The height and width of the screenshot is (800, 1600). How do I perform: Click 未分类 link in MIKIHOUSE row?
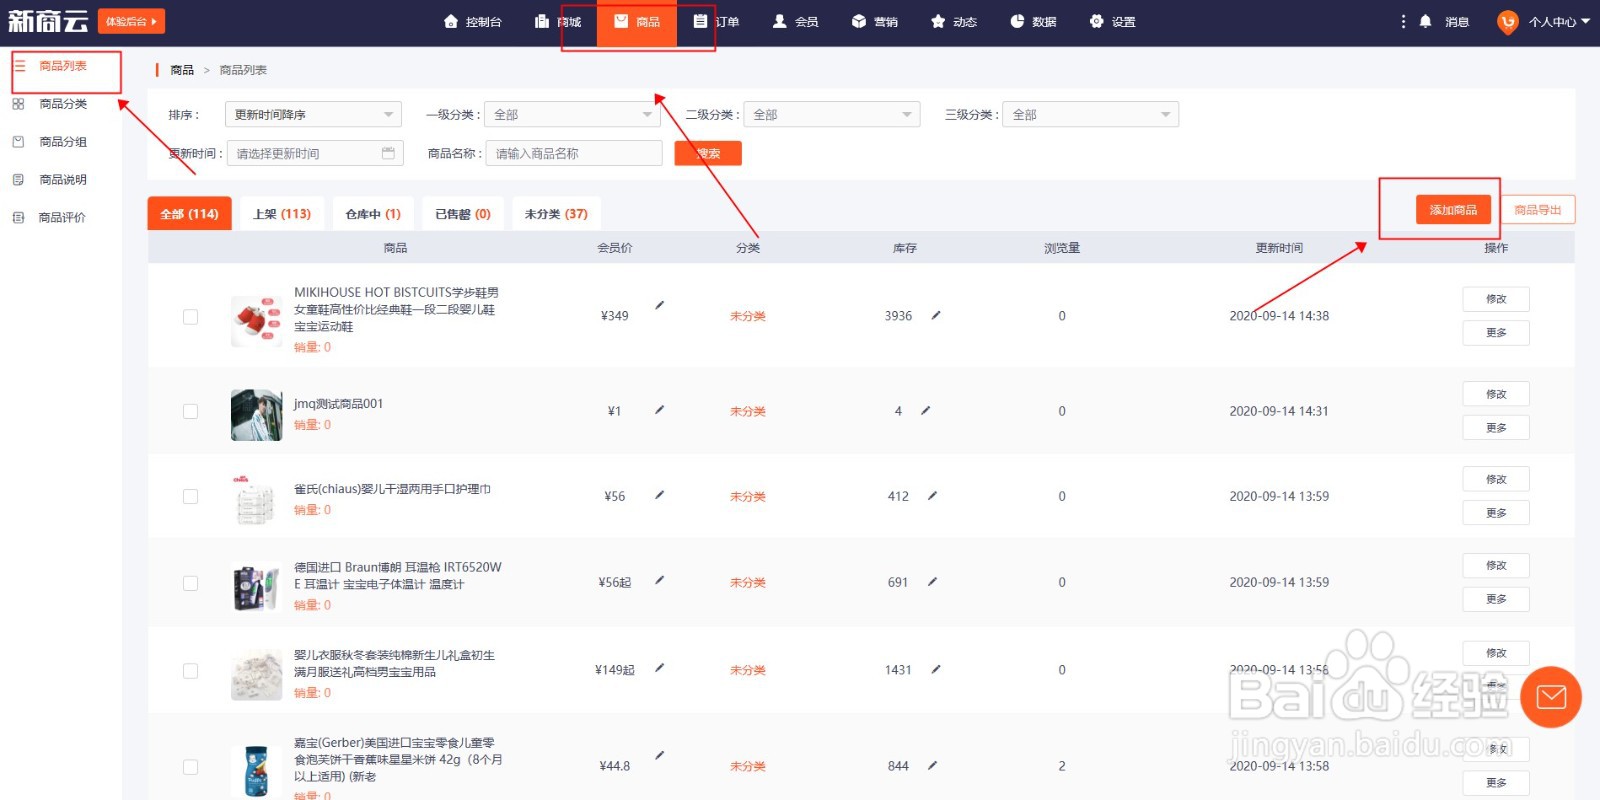[x=747, y=316]
